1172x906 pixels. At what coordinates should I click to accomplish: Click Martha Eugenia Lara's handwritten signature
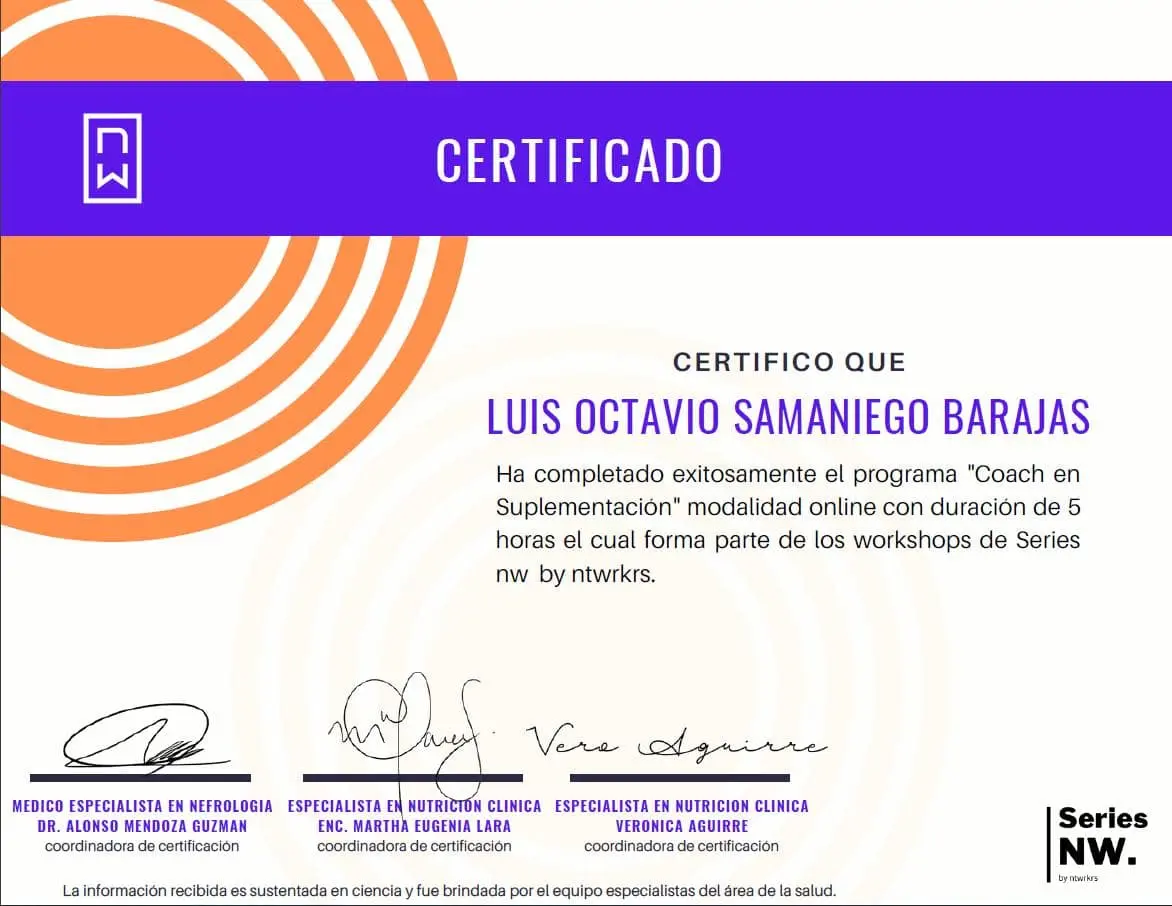click(410, 725)
